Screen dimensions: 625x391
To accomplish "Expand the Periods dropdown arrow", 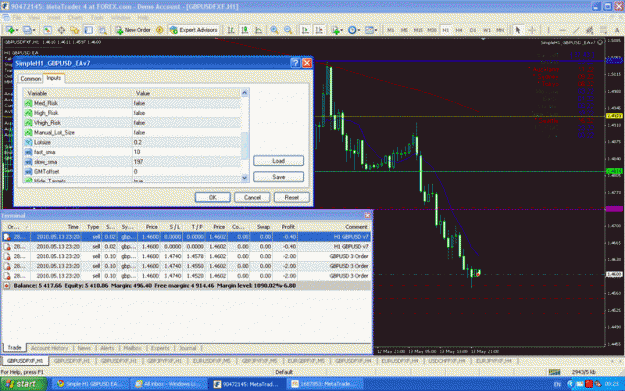I will (x=359, y=30).
